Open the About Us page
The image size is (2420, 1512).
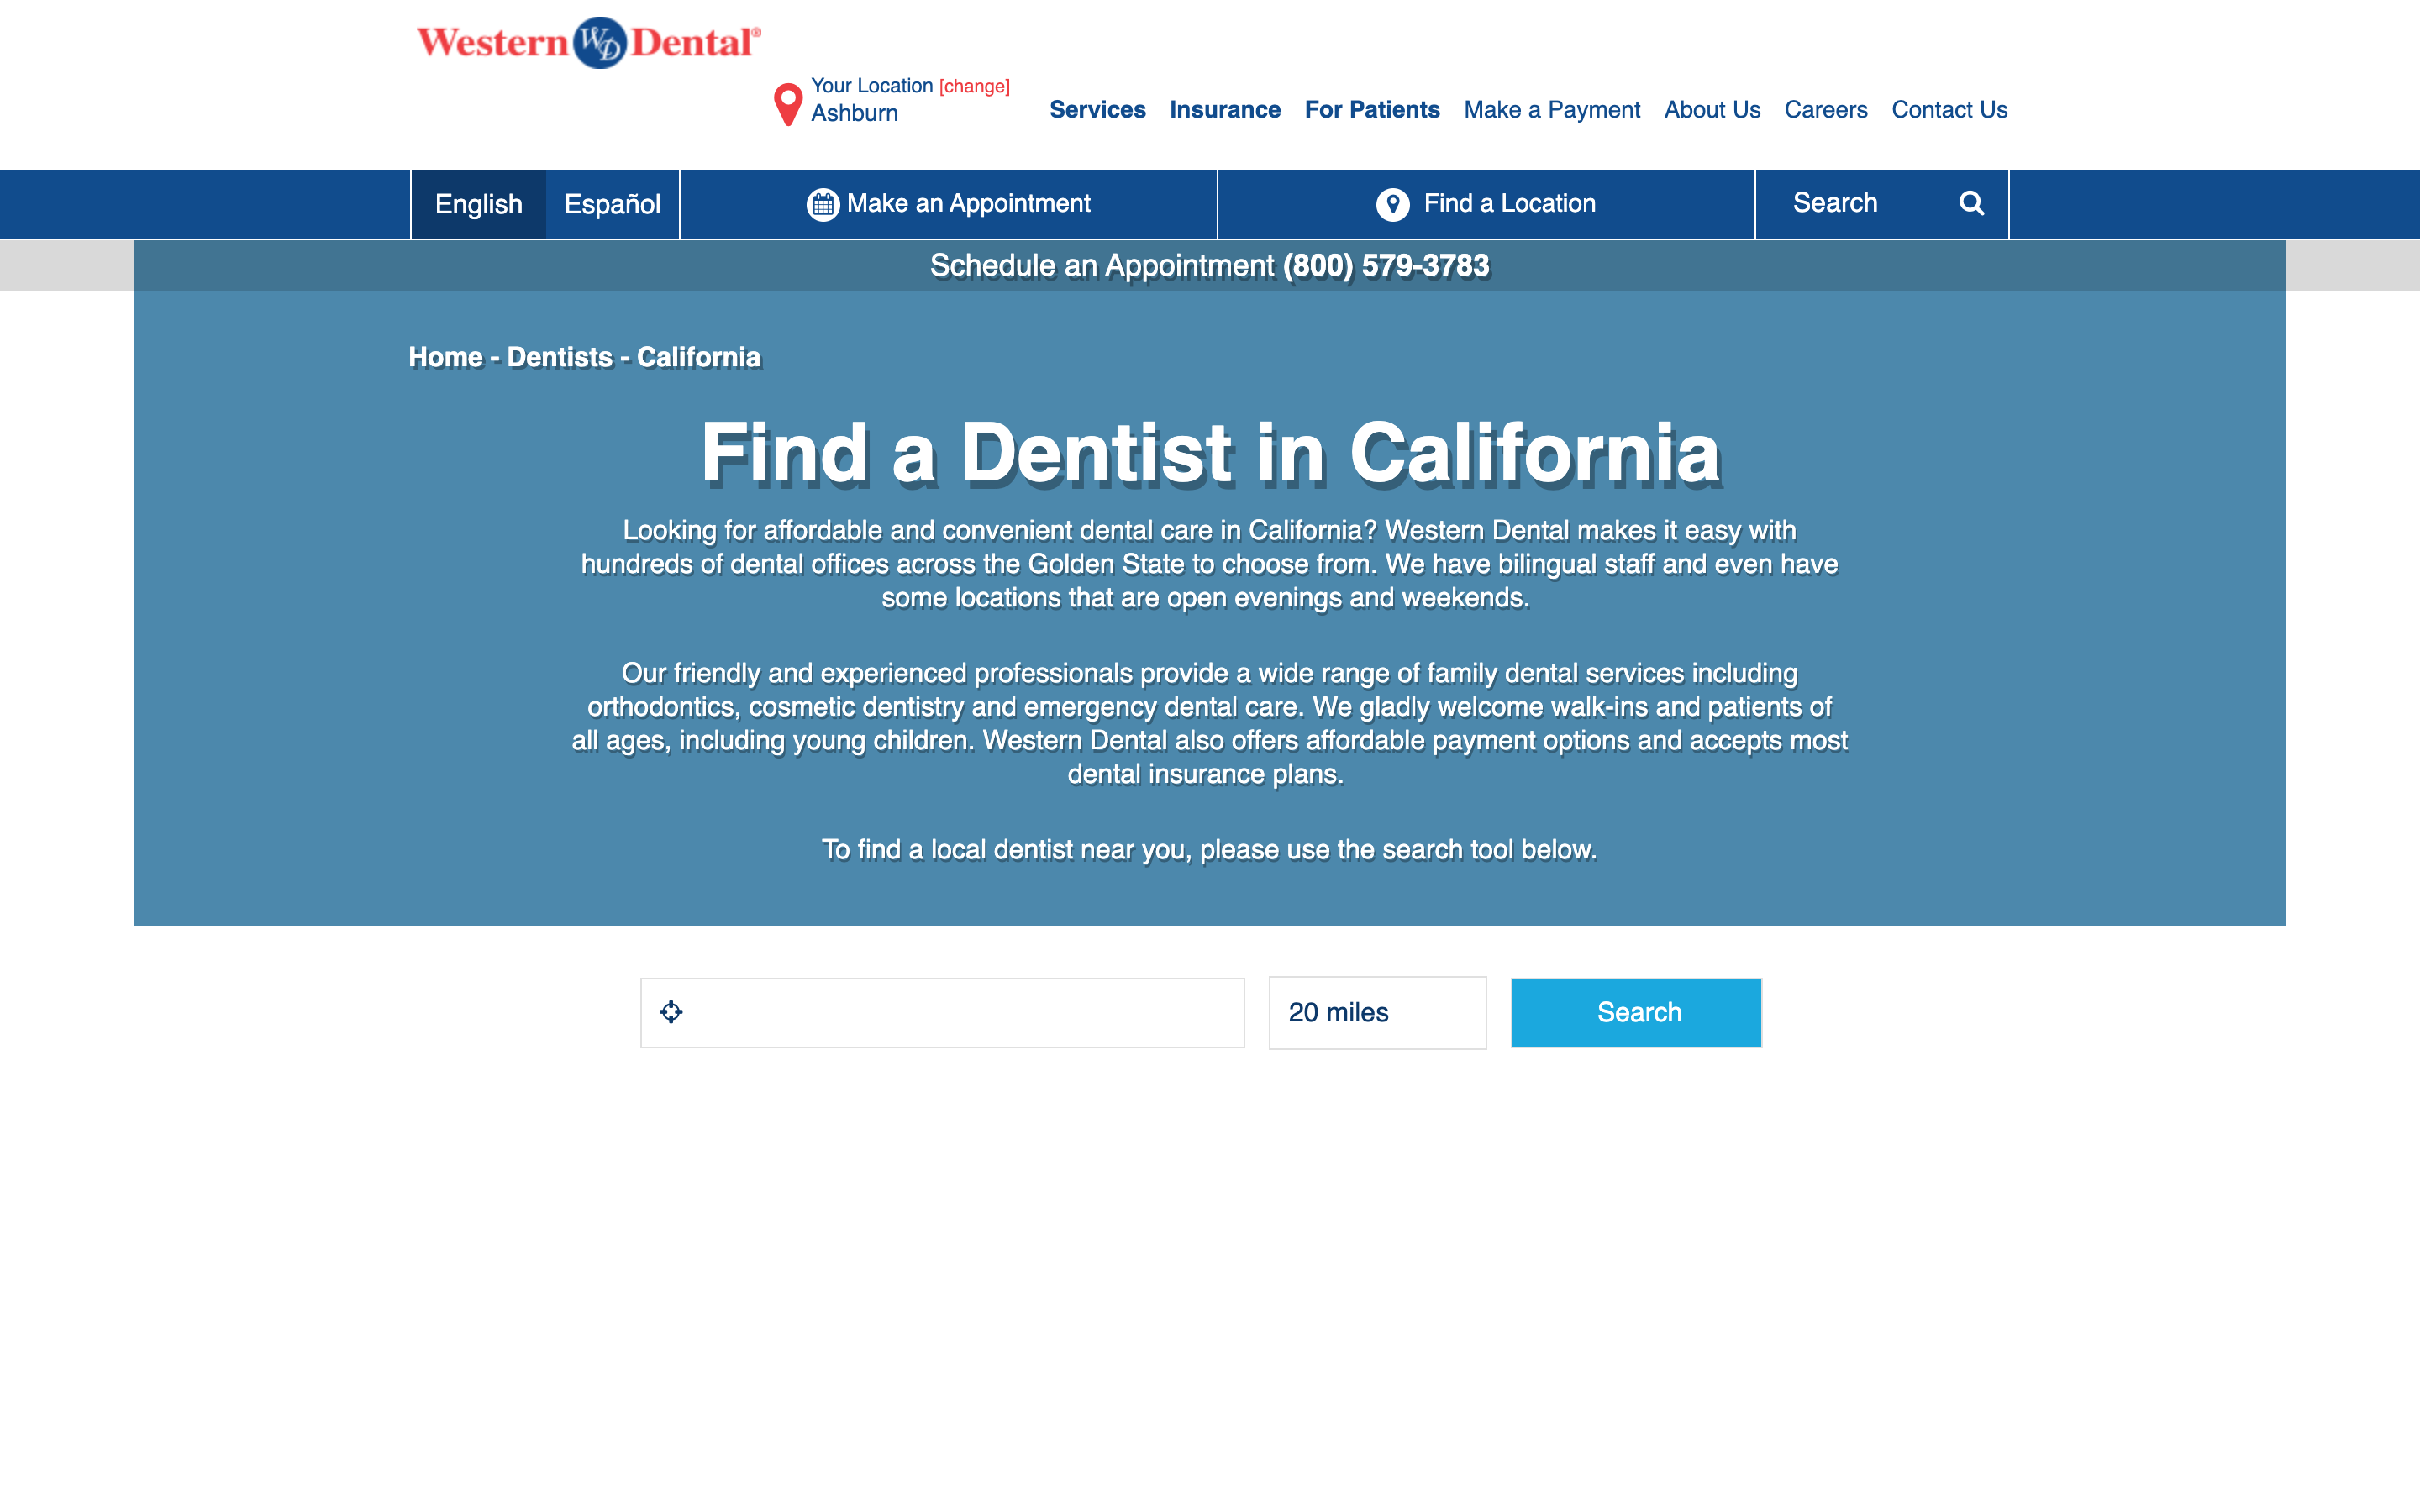1712,110
